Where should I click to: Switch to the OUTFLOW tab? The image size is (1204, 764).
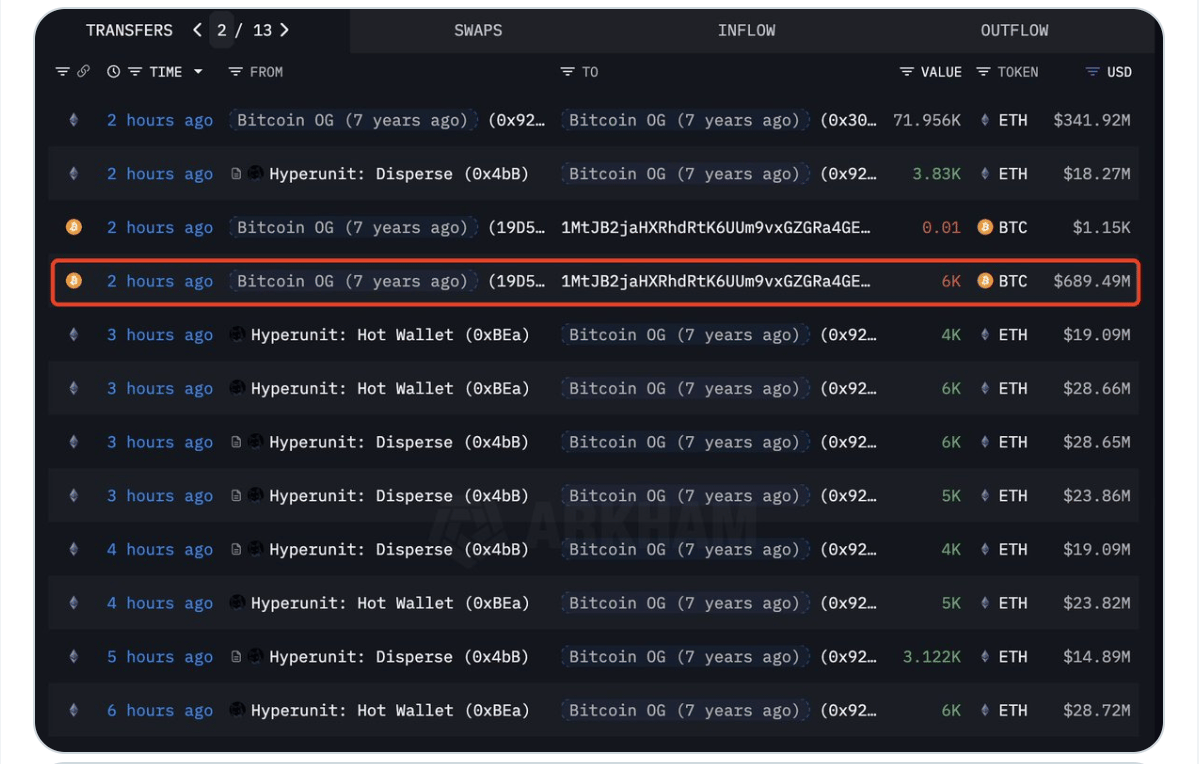point(1014,30)
